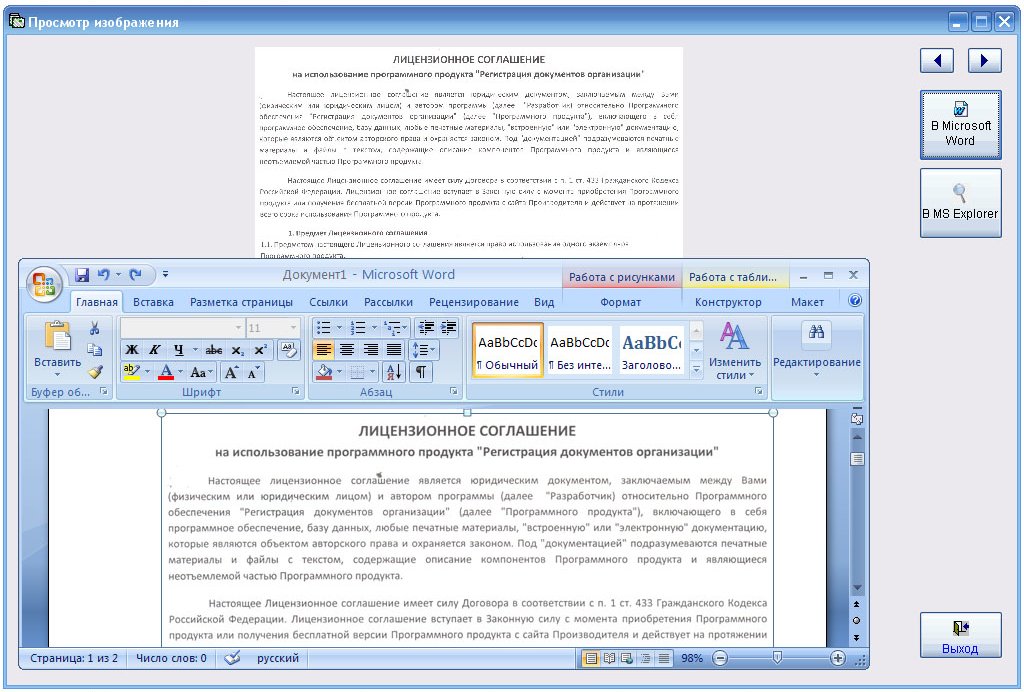The image size is (1024, 692).
Task: Toggle show paragraph marks ¶
Action: pyautogui.click(x=421, y=372)
